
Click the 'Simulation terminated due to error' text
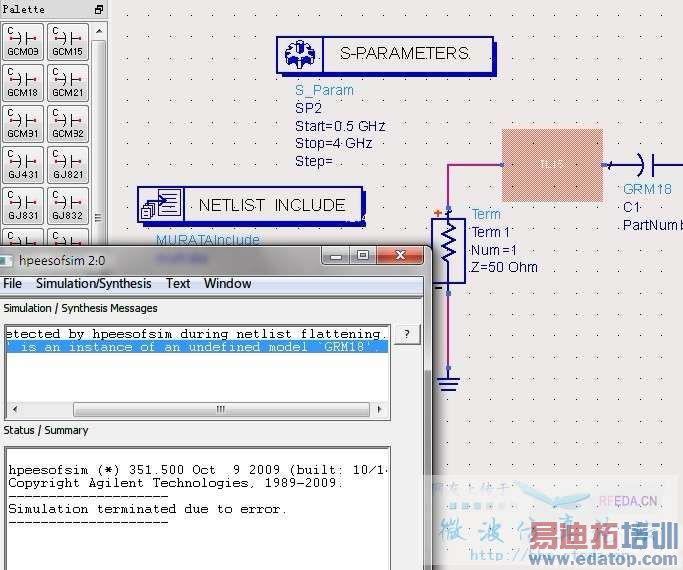[x=147, y=509]
